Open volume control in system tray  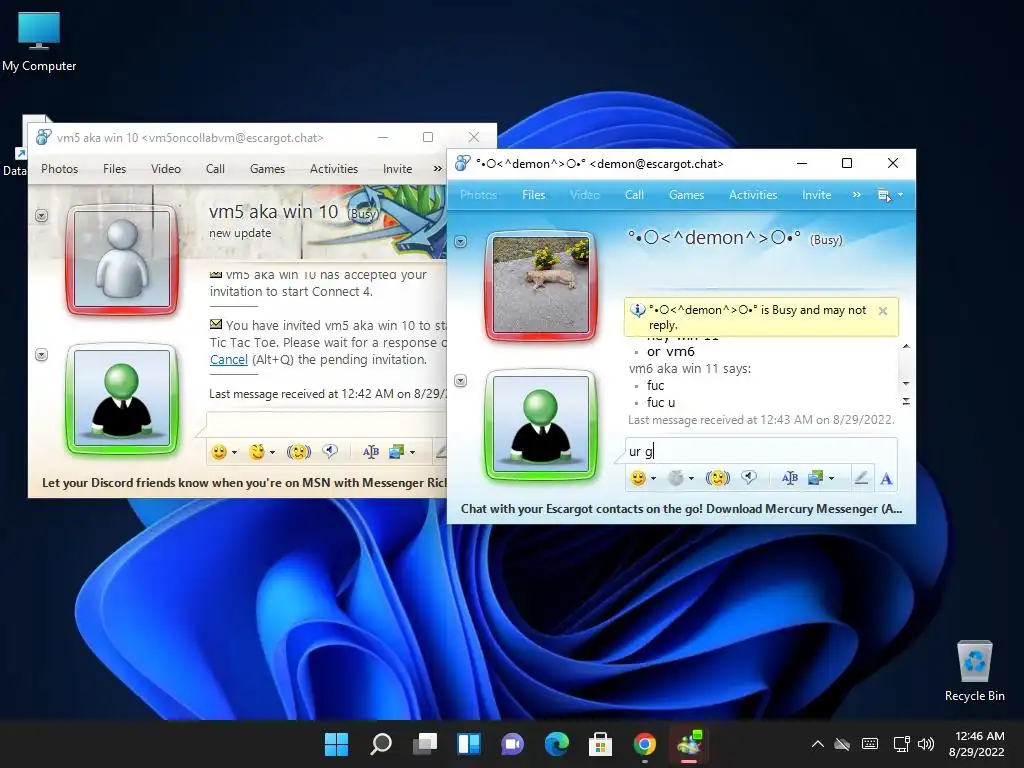pyautogui.click(x=926, y=744)
